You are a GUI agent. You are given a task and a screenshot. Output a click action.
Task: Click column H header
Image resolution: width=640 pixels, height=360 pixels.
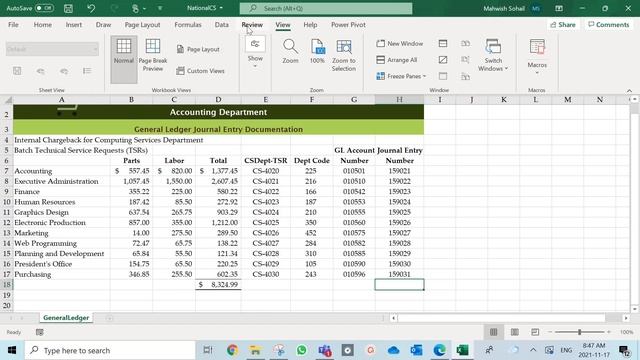[399, 100]
